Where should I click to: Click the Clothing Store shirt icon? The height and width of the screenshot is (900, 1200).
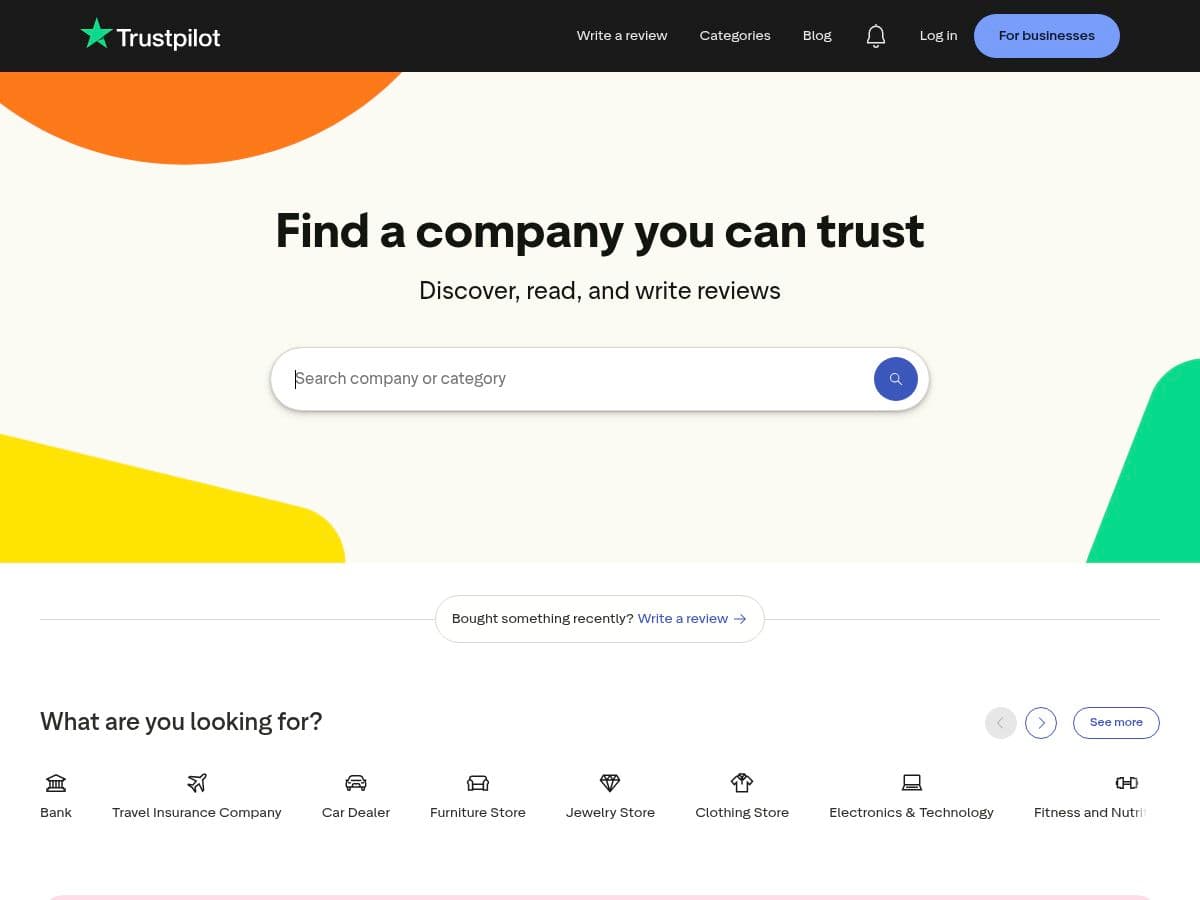point(741,783)
